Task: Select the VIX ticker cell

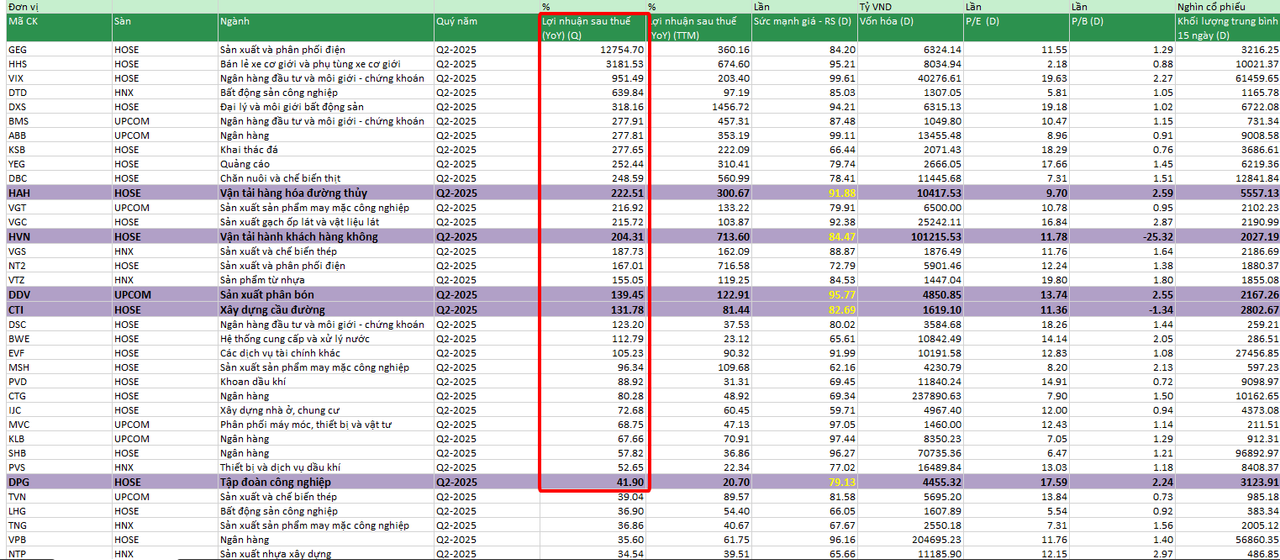Action: [x=16, y=77]
